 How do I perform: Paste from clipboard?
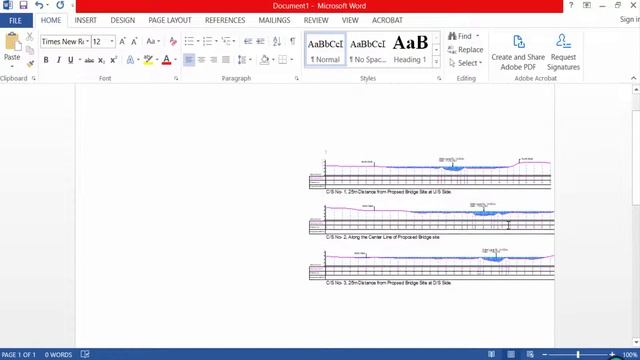click(12, 48)
